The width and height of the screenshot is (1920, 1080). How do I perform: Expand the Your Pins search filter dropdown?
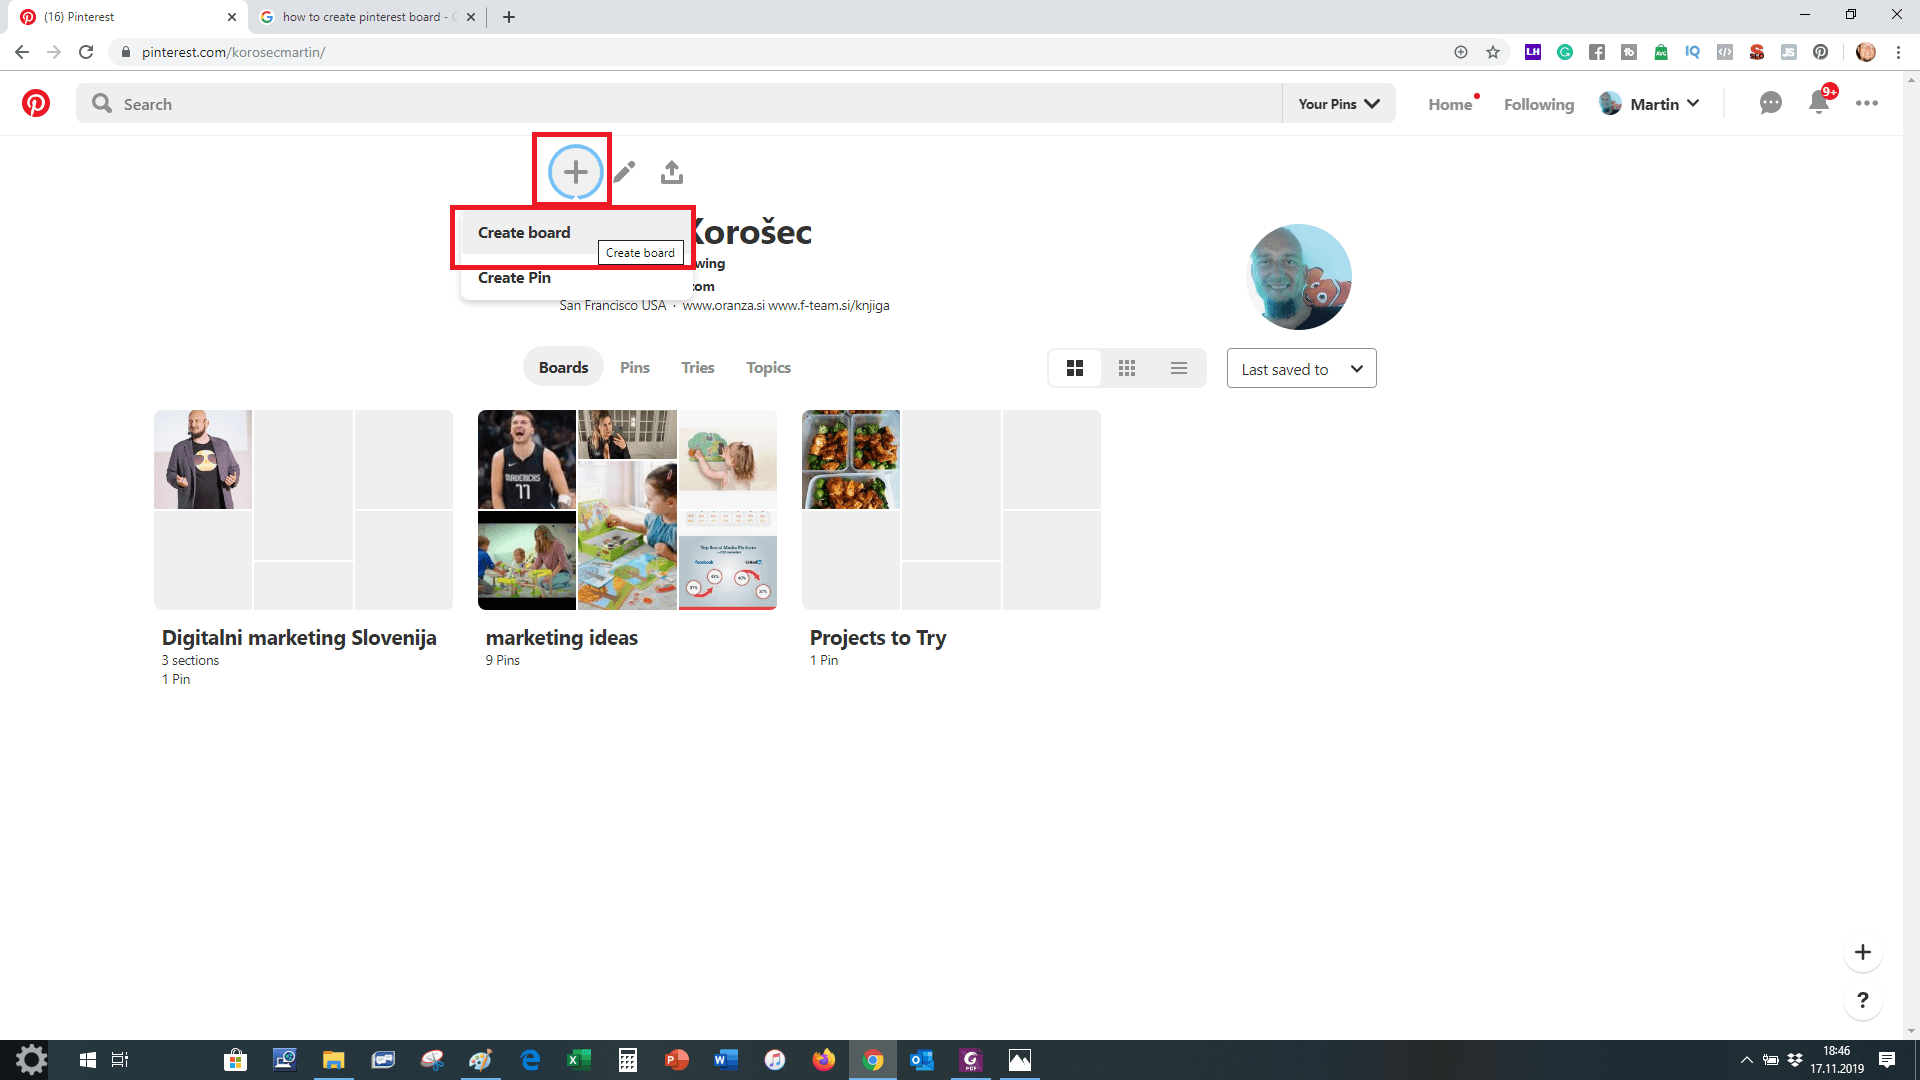pyautogui.click(x=1338, y=104)
